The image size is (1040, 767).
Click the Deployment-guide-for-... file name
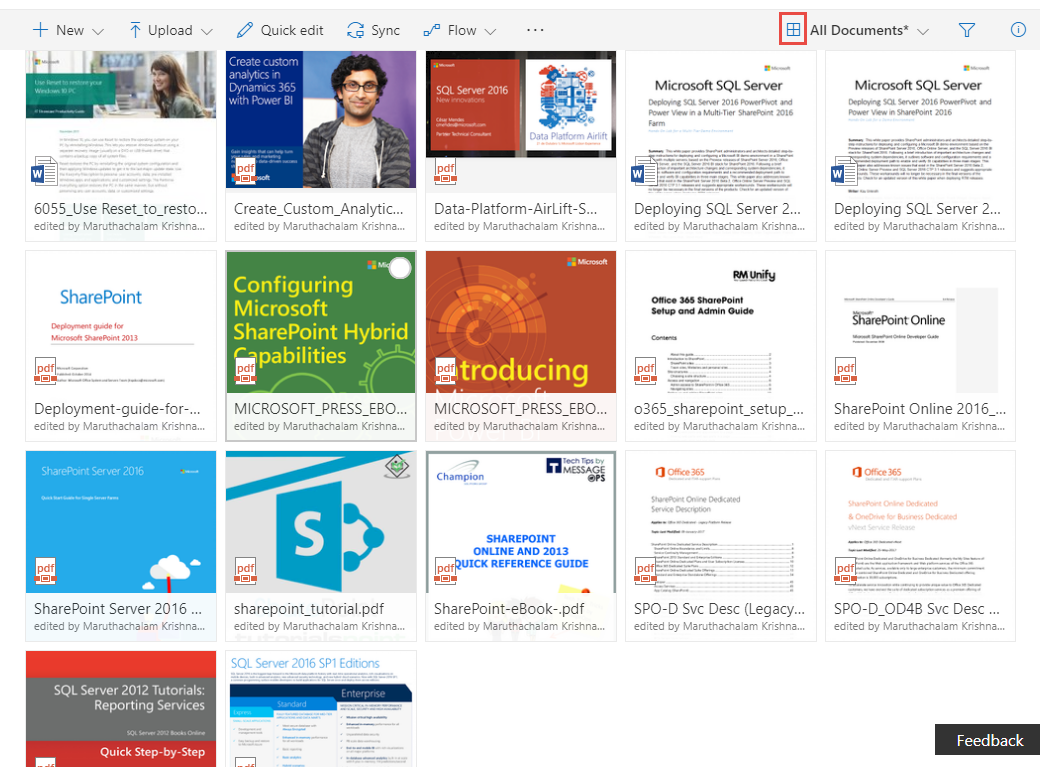tap(117, 409)
